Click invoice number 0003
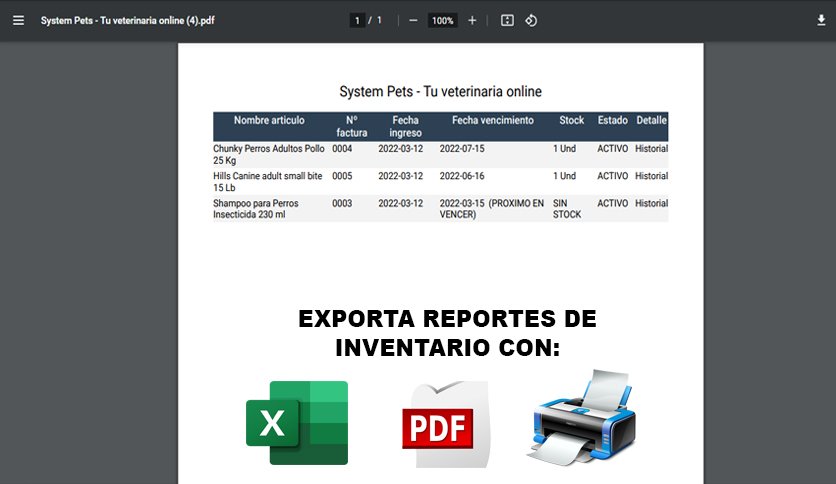The height and width of the screenshot is (484, 836). 342,203
